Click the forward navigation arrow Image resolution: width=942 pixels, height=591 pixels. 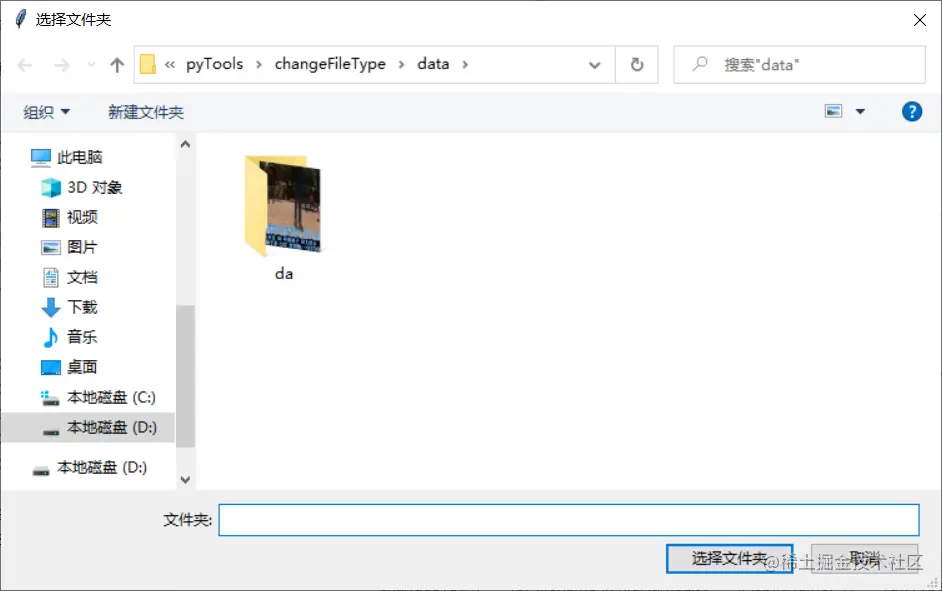(x=60, y=64)
